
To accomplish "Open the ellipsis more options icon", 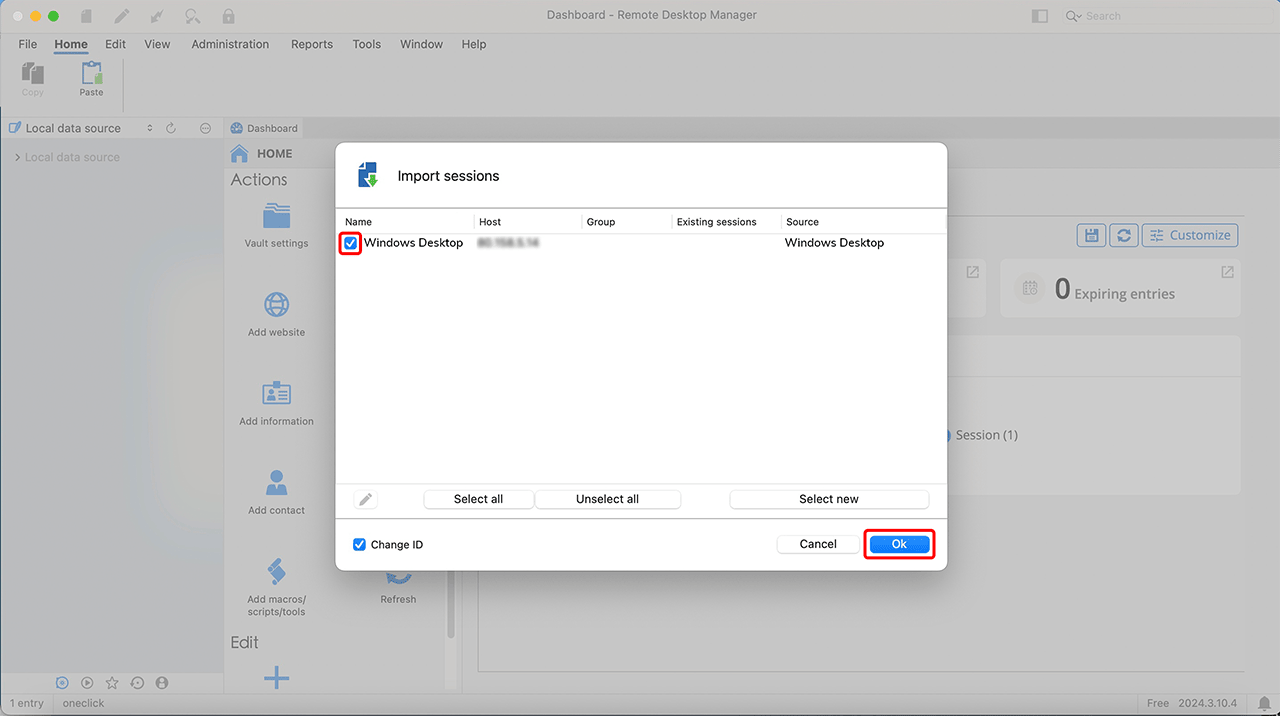I will pyautogui.click(x=205, y=128).
